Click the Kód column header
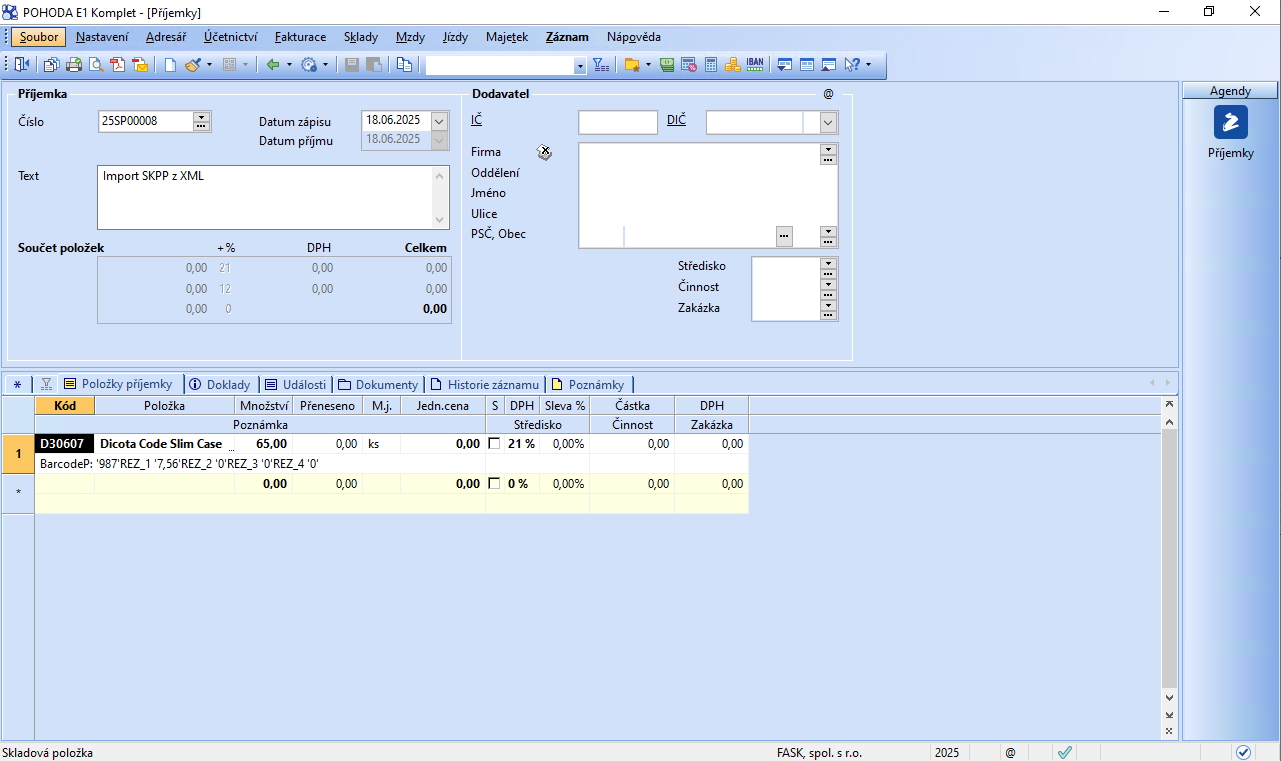This screenshot has height=761, width=1281. pos(64,406)
